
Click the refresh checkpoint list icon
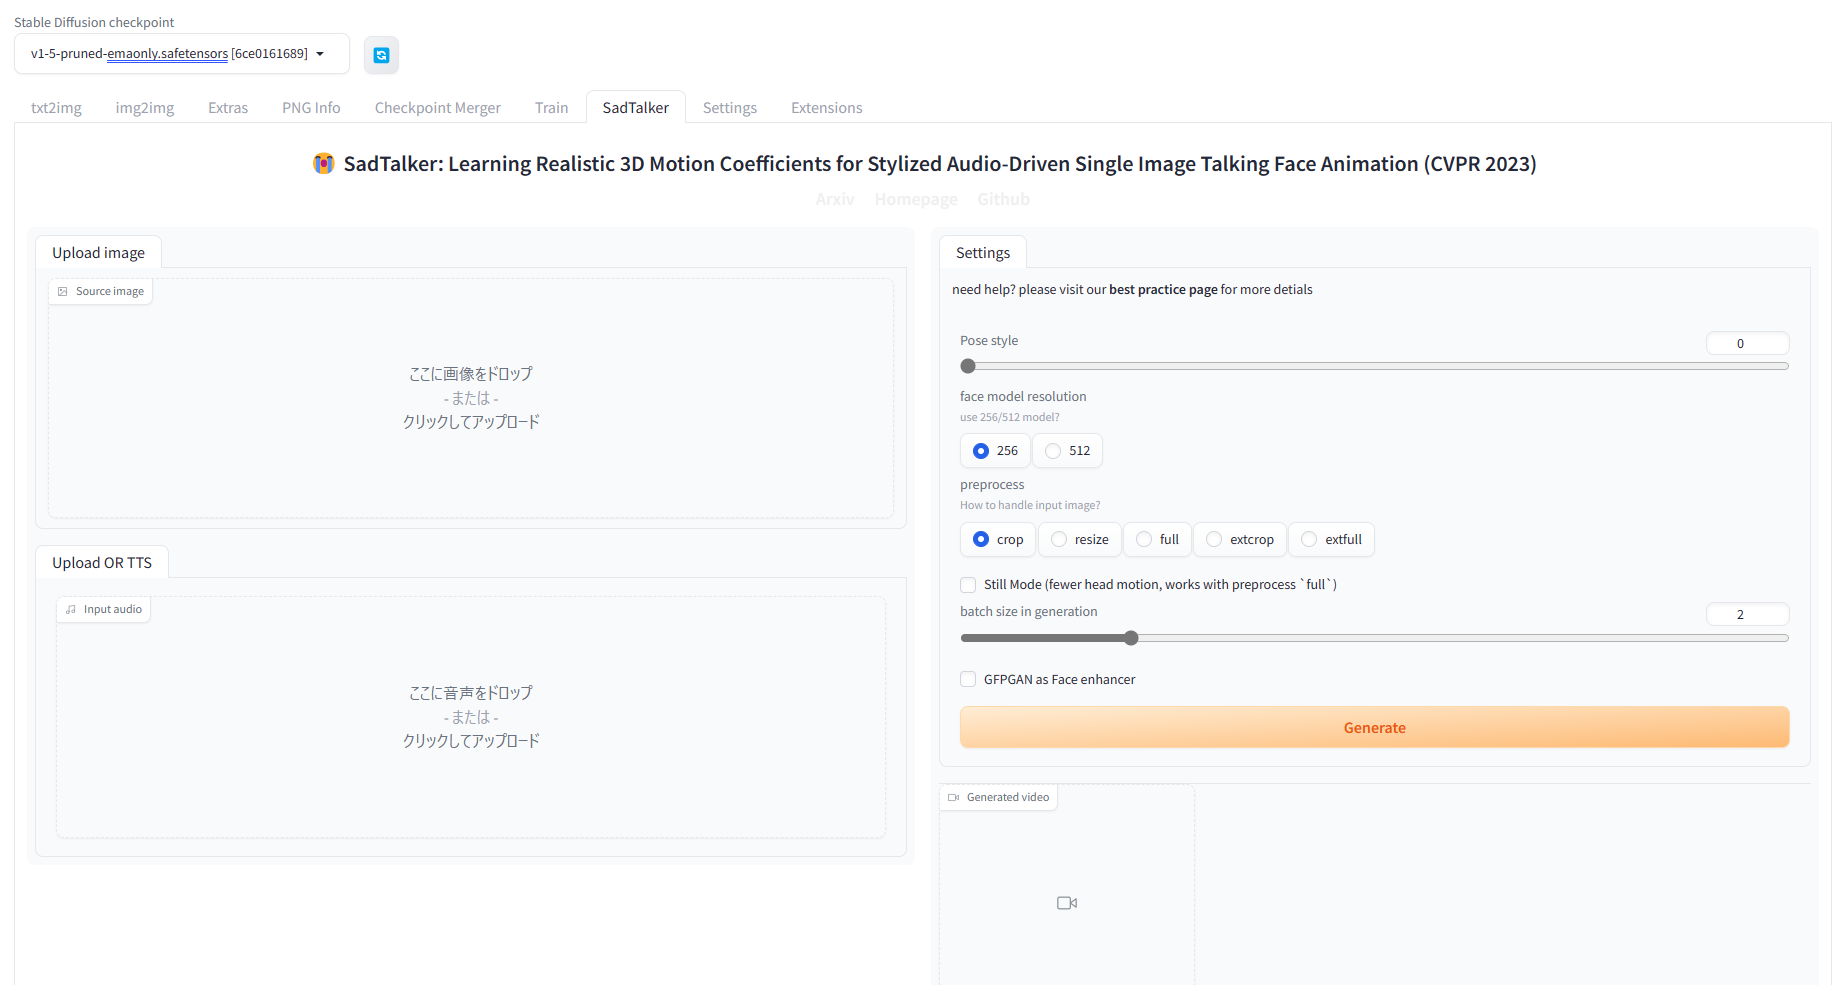(x=381, y=55)
